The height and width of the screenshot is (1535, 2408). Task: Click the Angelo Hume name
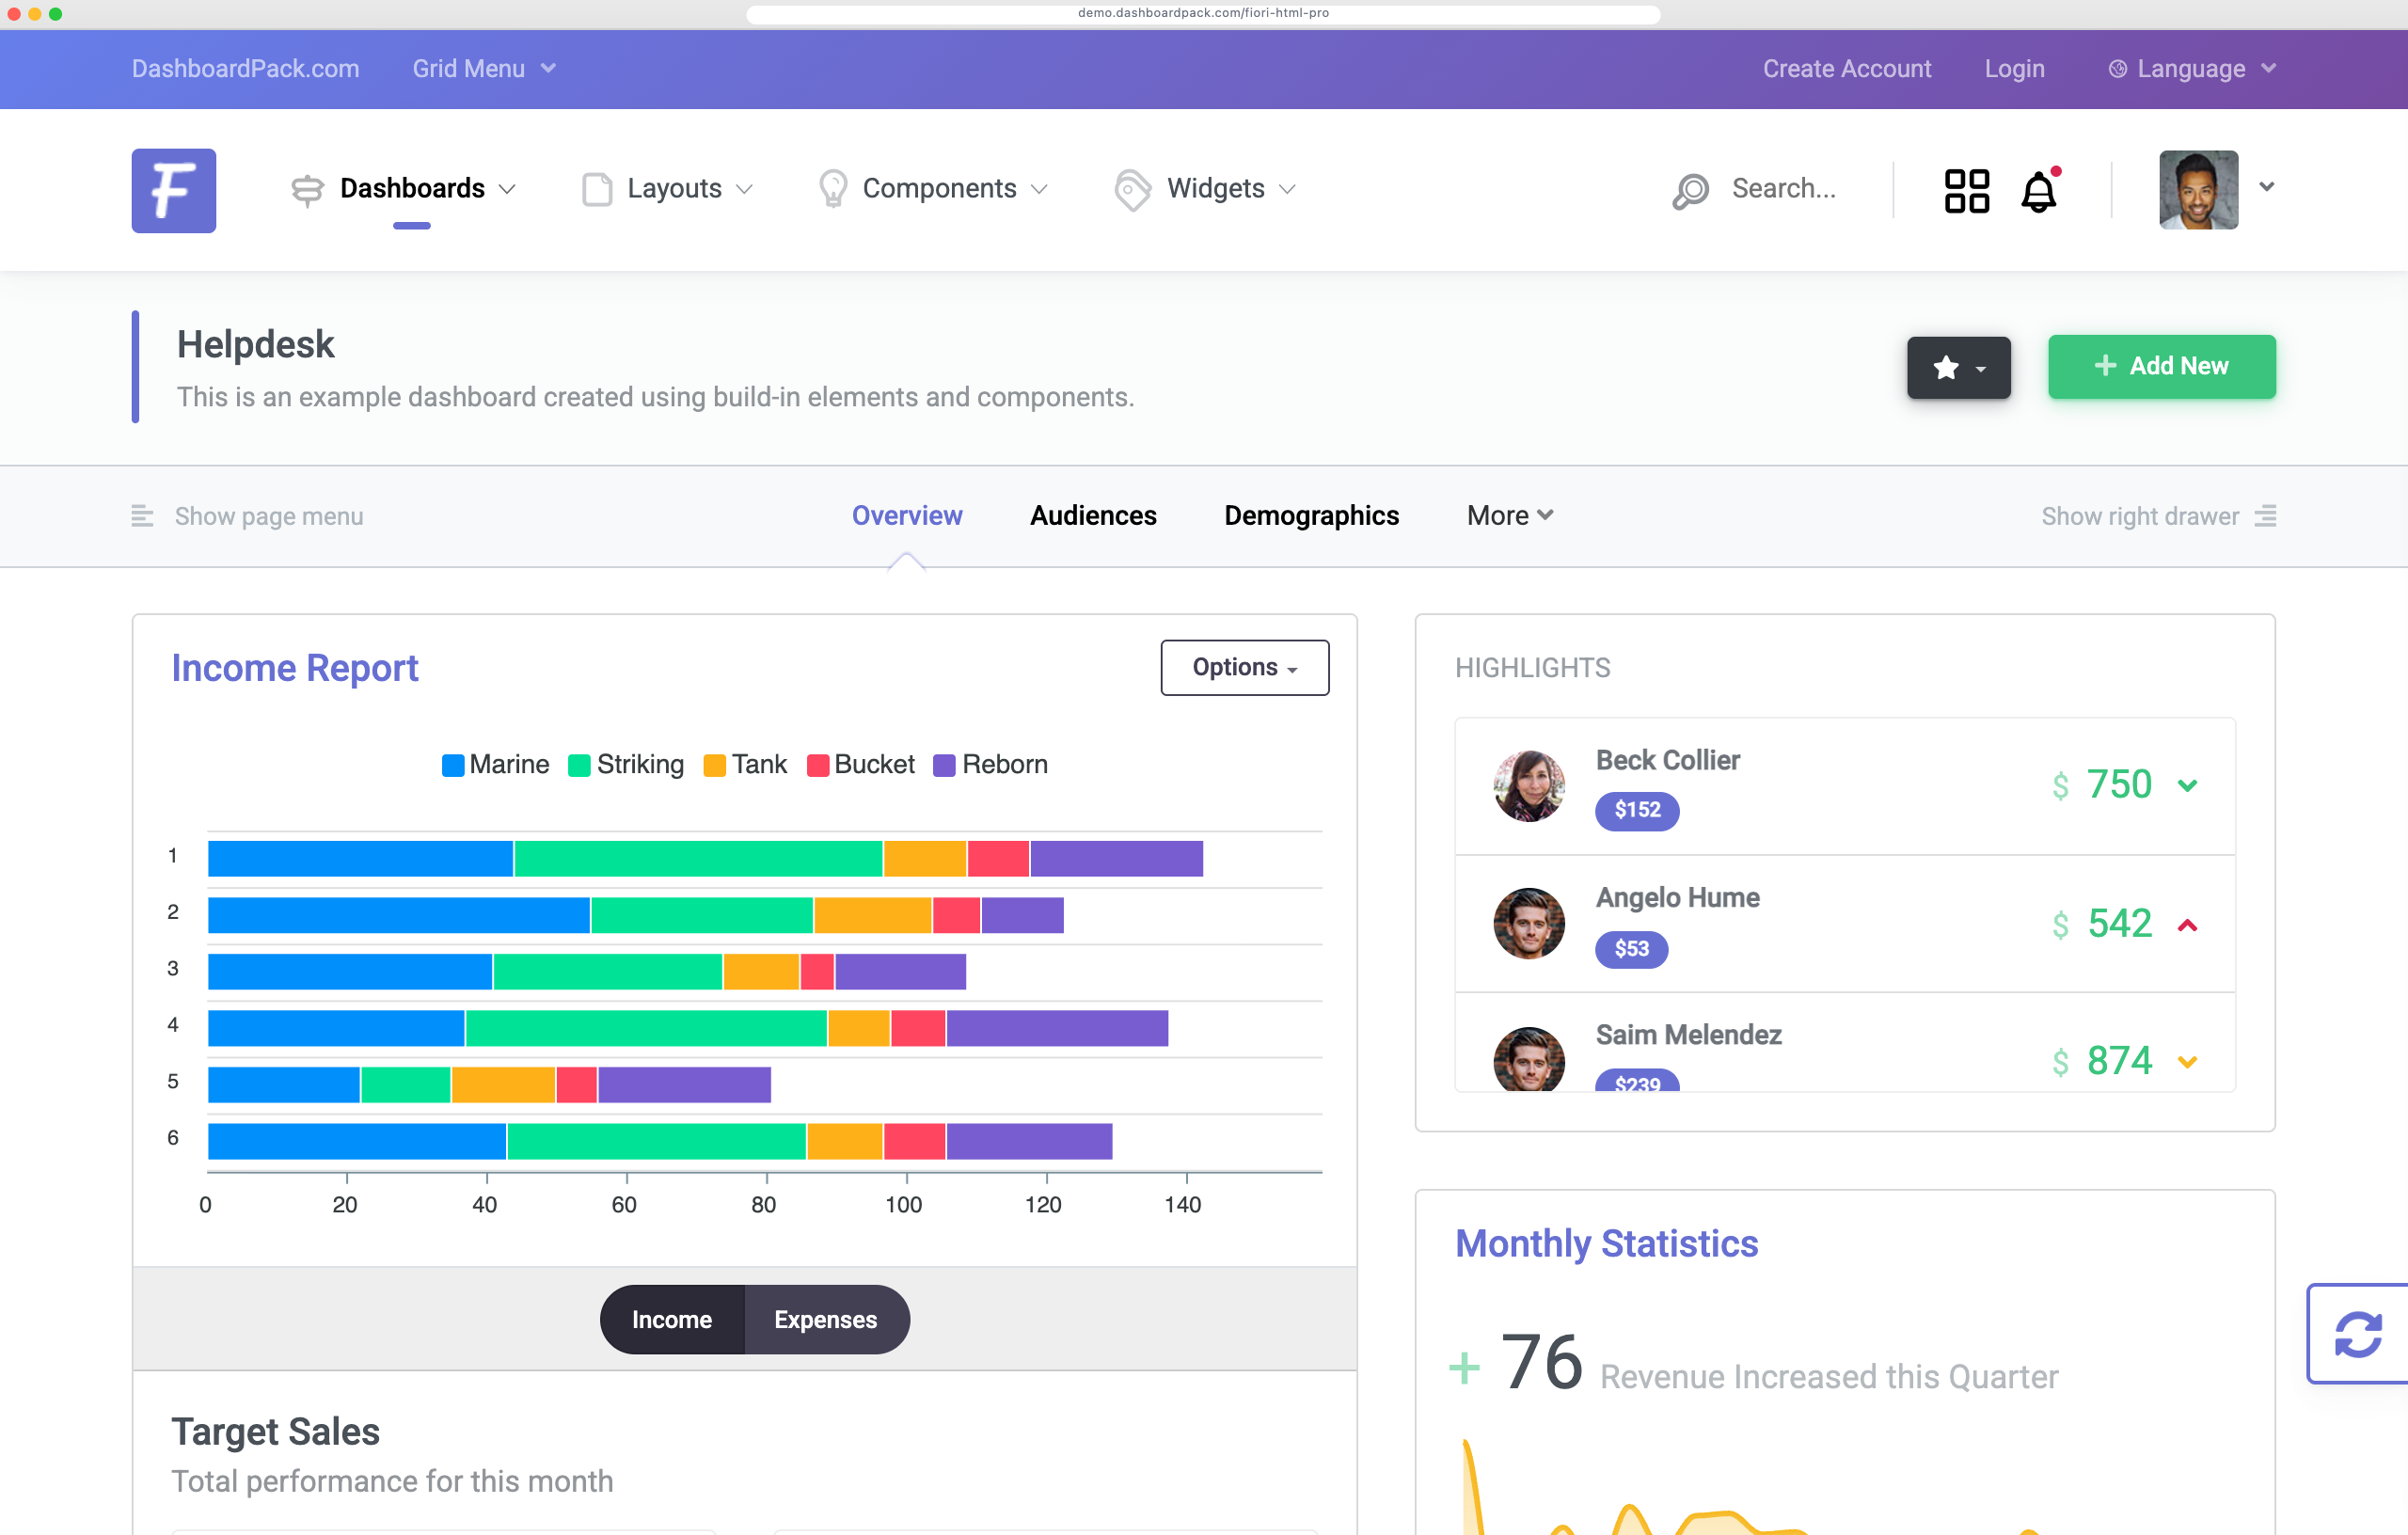pyautogui.click(x=1677, y=898)
